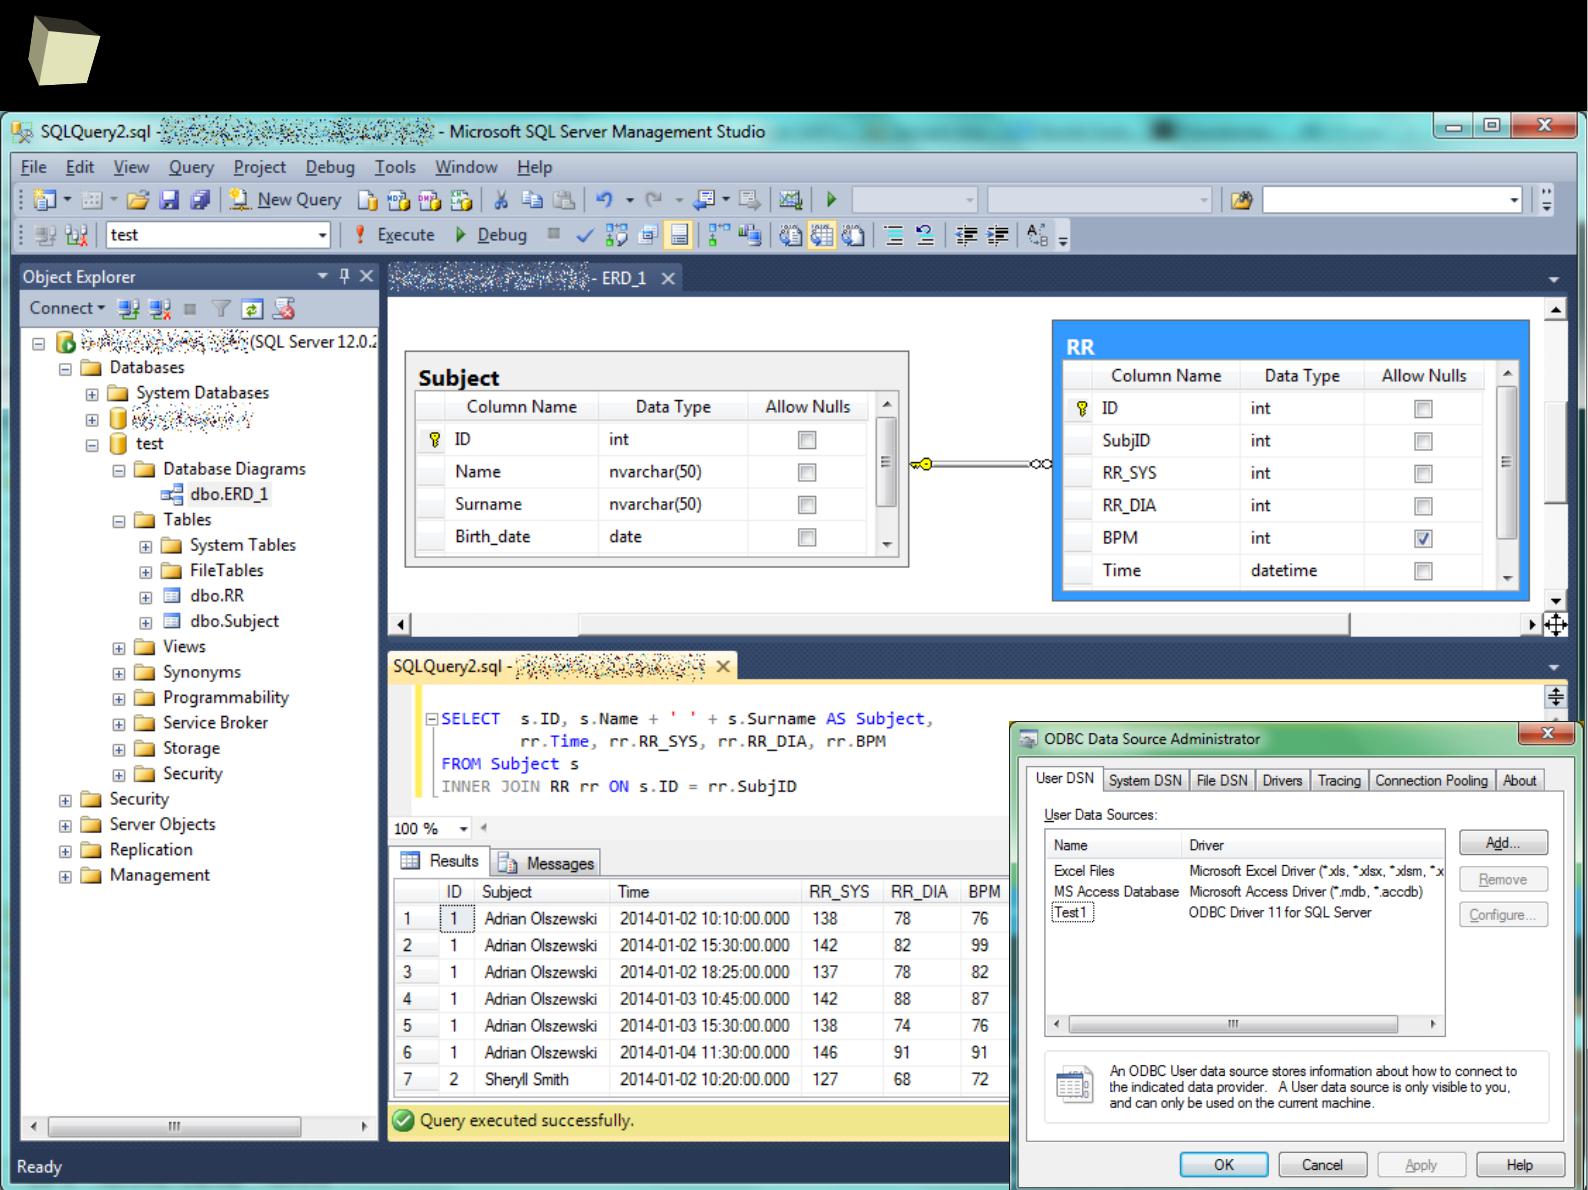This screenshot has height=1190, width=1588.
Task: Click OK in ODBC Data Source Administrator
Action: 1224,1165
